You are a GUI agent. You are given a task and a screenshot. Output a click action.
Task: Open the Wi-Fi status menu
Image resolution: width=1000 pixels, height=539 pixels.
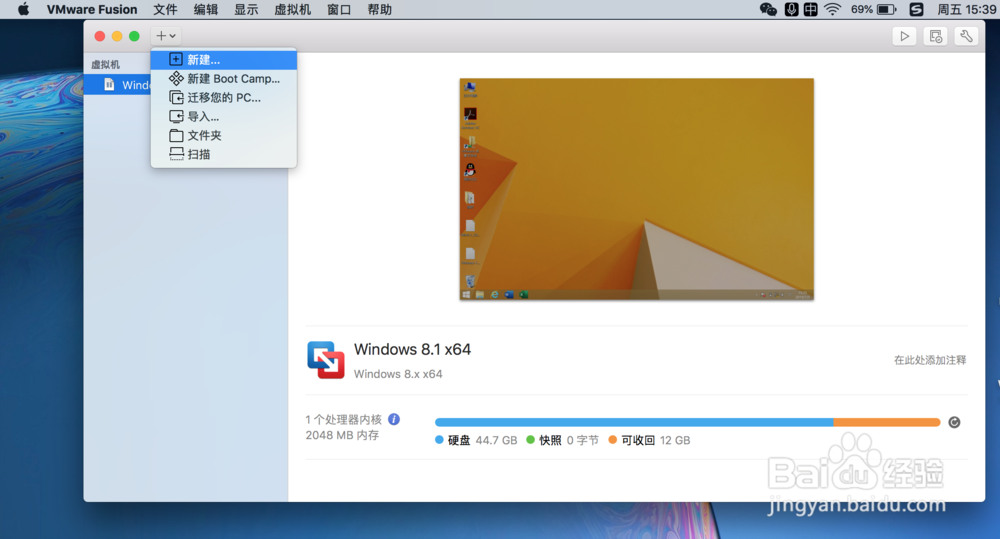pos(832,10)
